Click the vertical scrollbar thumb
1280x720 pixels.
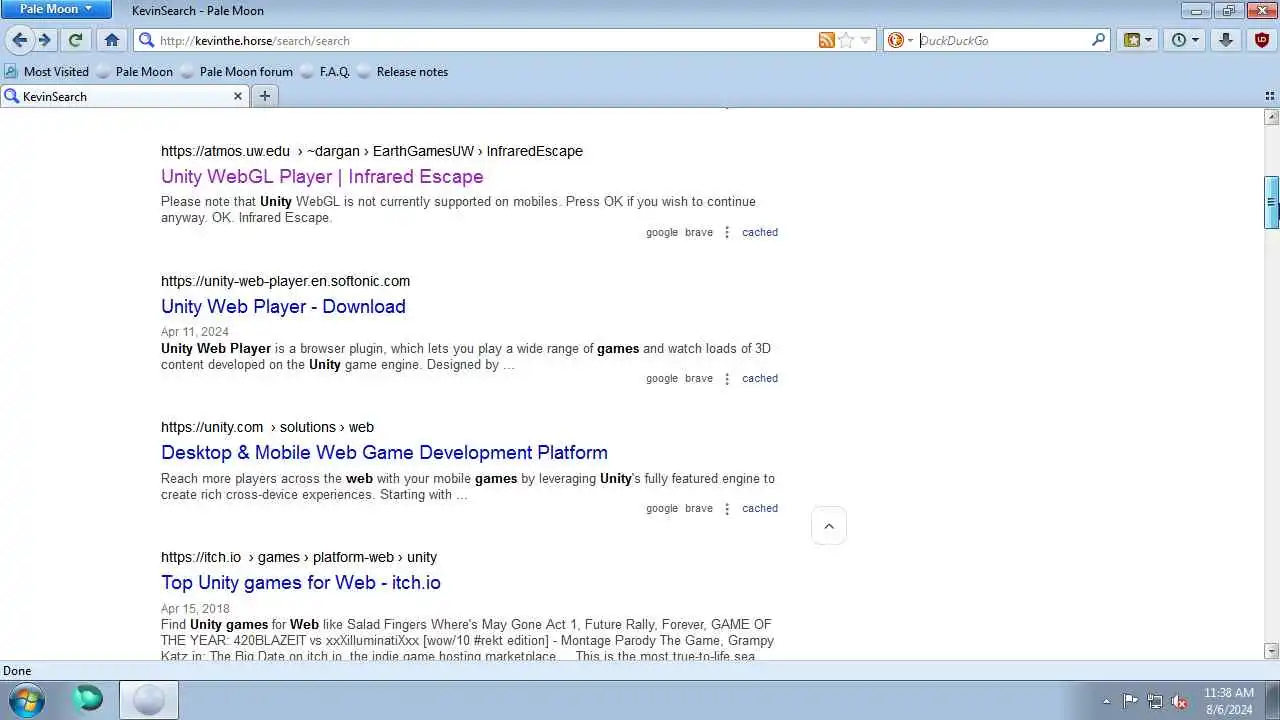click(x=1272, y=203)
